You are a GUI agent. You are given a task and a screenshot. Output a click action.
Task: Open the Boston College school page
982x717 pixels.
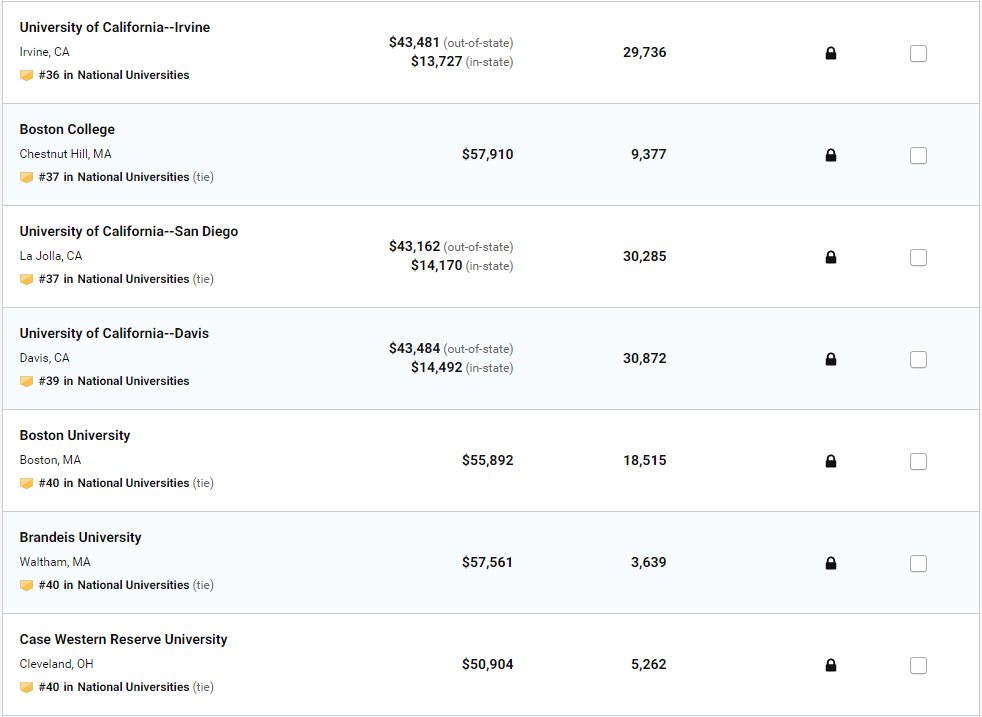pyautogui.click(x=67, y=129)
